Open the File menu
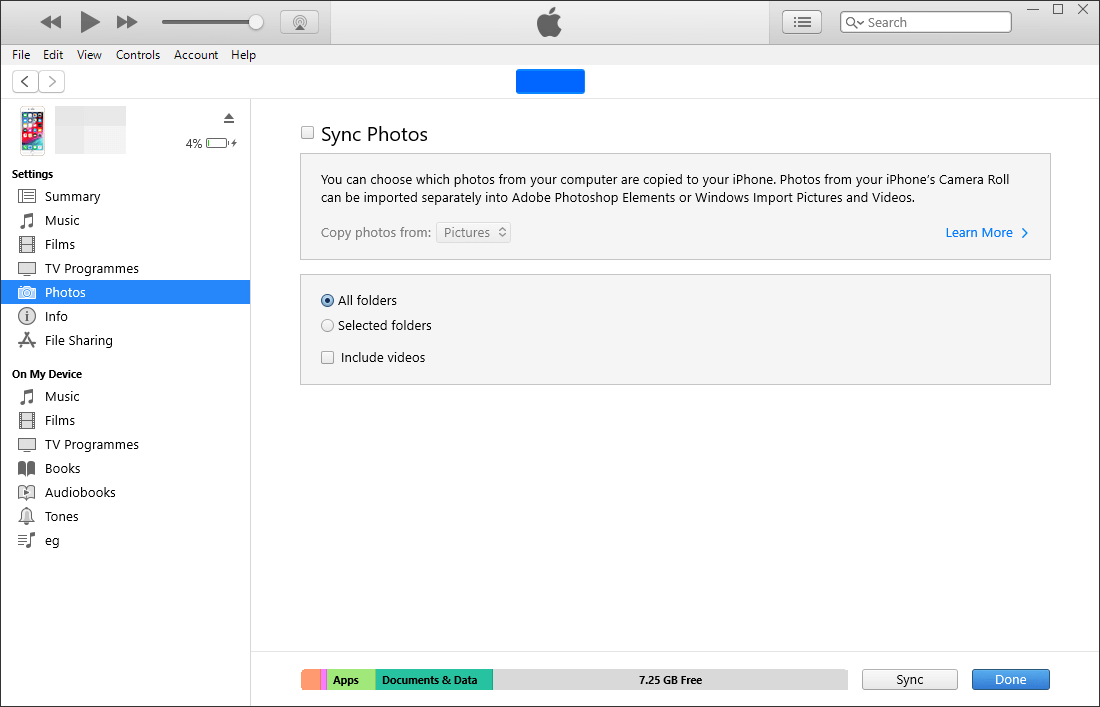 coord(21,55)
